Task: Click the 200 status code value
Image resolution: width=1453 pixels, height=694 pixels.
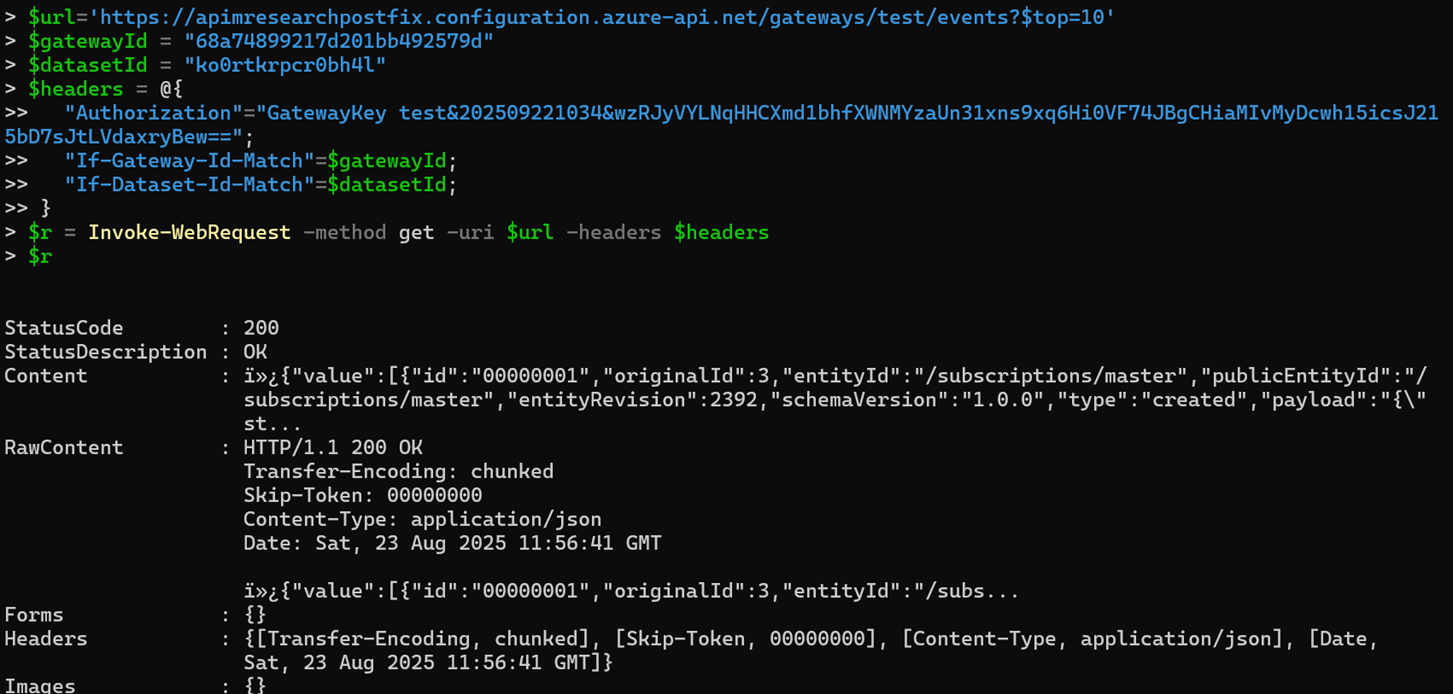Action: click(261, 328)
